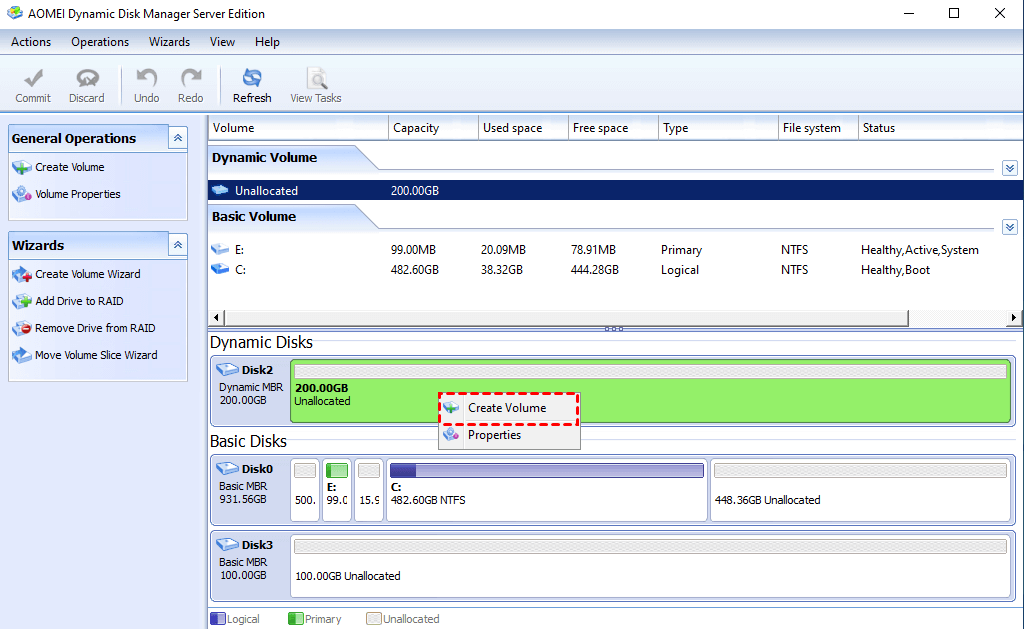
Task: Click the Disk2 drive icon
Action: tap(227, 370)
